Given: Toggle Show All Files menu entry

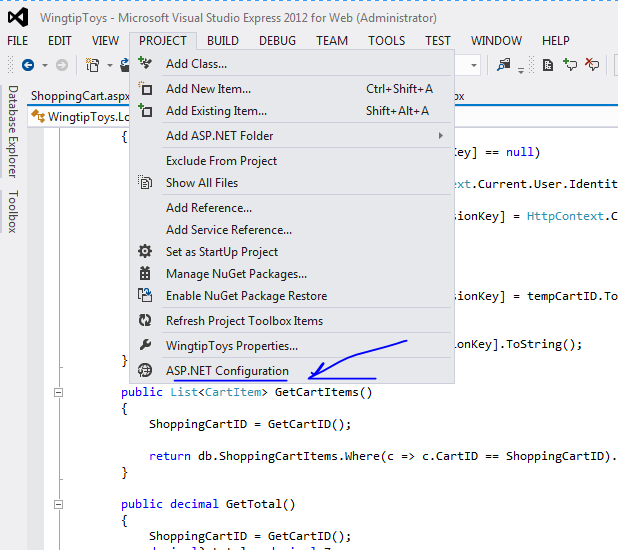Looking at the screenshot, I should [292, 183].
